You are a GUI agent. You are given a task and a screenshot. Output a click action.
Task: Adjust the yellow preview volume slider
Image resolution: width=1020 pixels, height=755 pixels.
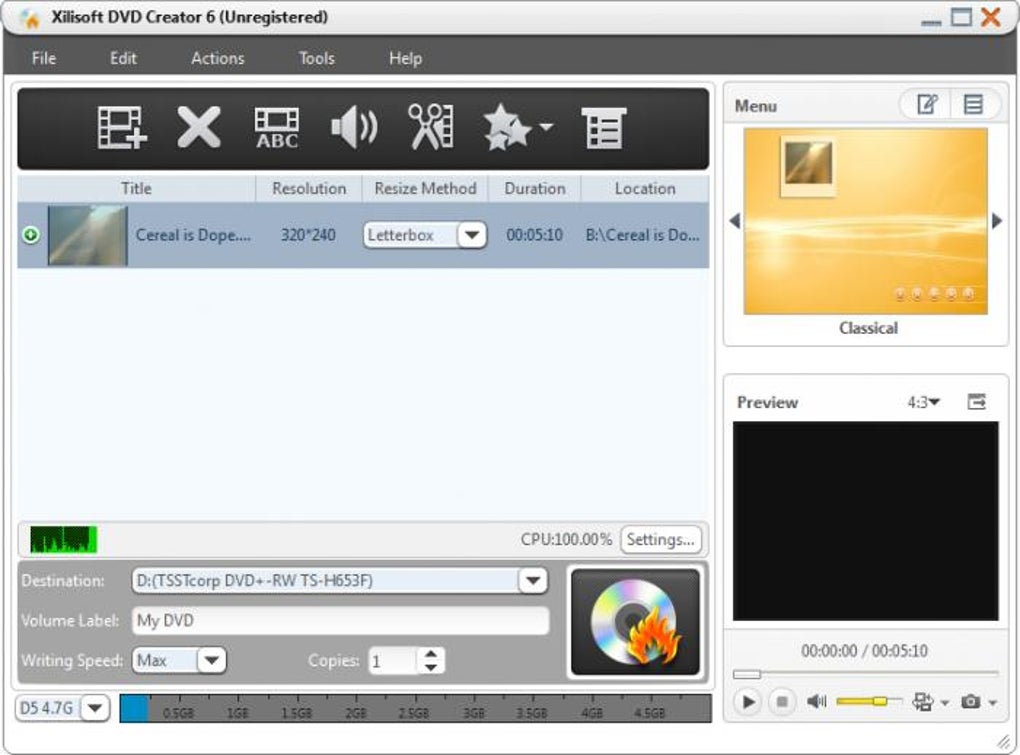(x=869, y=701)
